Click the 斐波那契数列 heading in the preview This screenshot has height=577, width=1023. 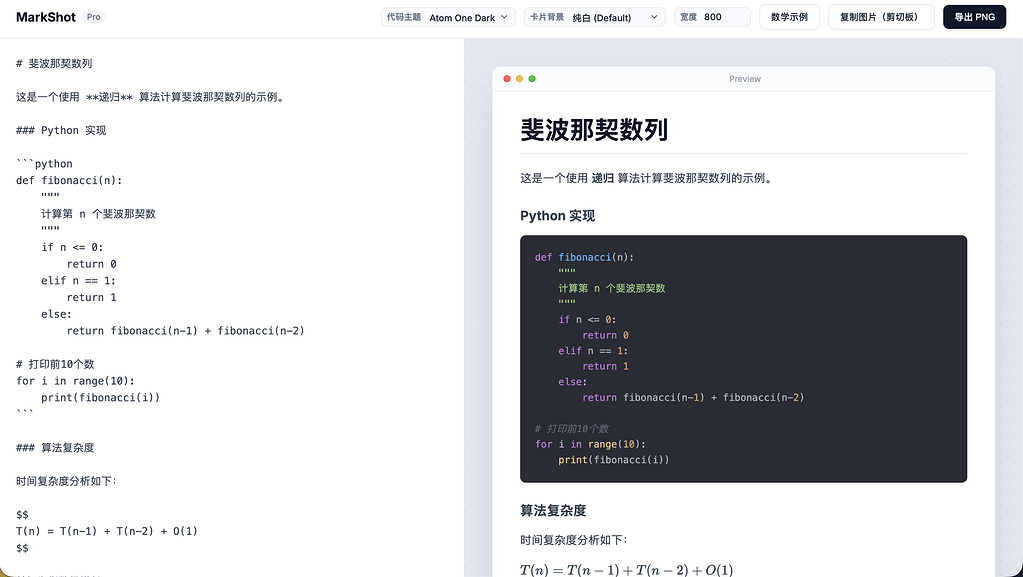point(594,129)
